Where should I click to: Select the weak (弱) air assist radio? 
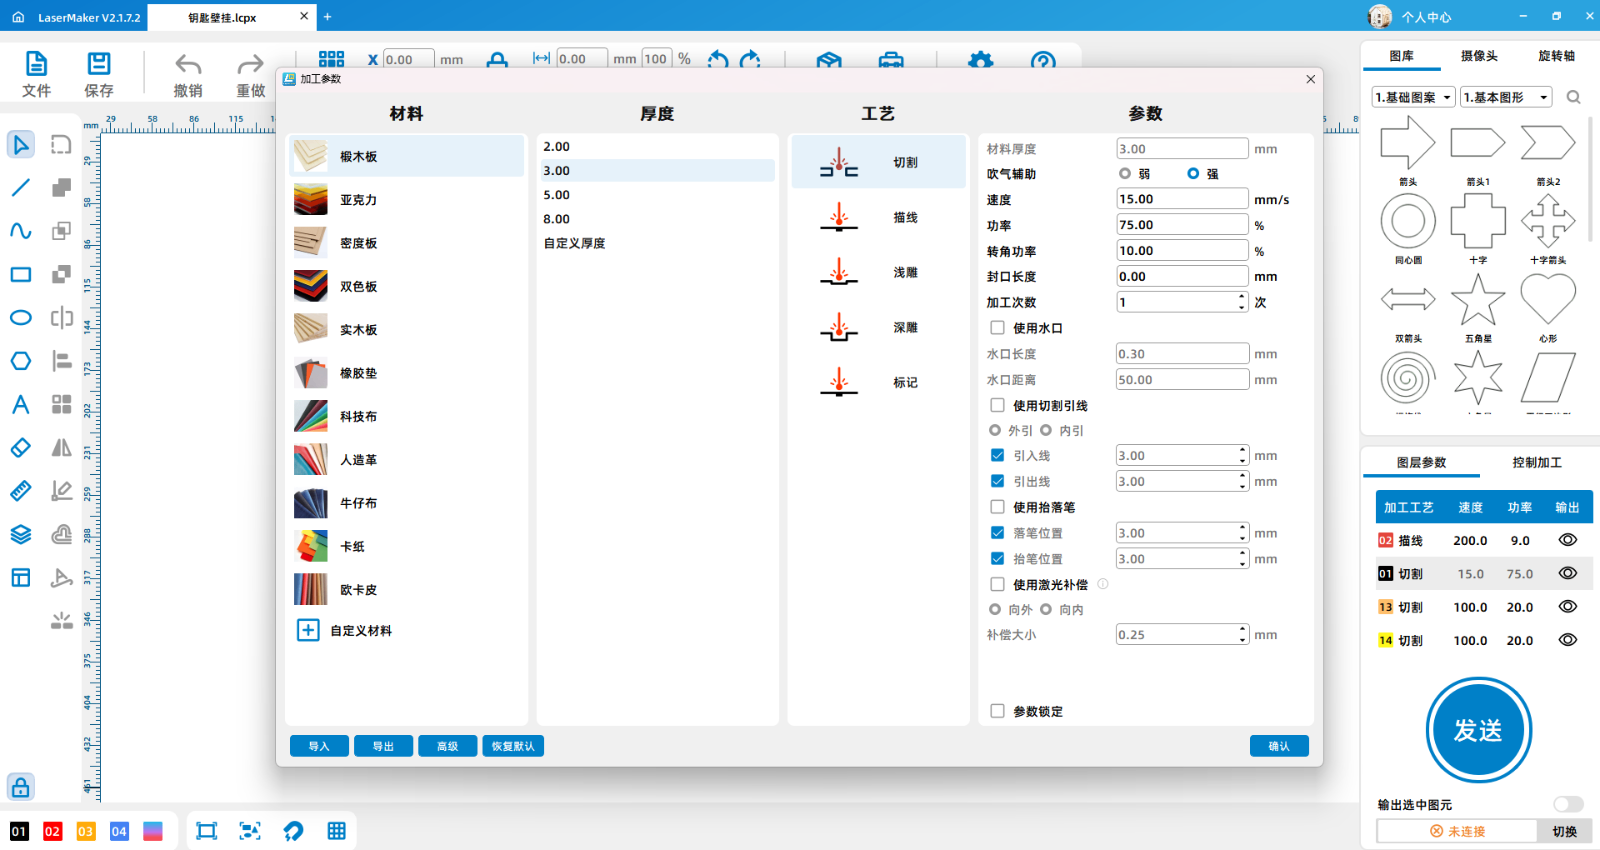(x=1125, y=174)
